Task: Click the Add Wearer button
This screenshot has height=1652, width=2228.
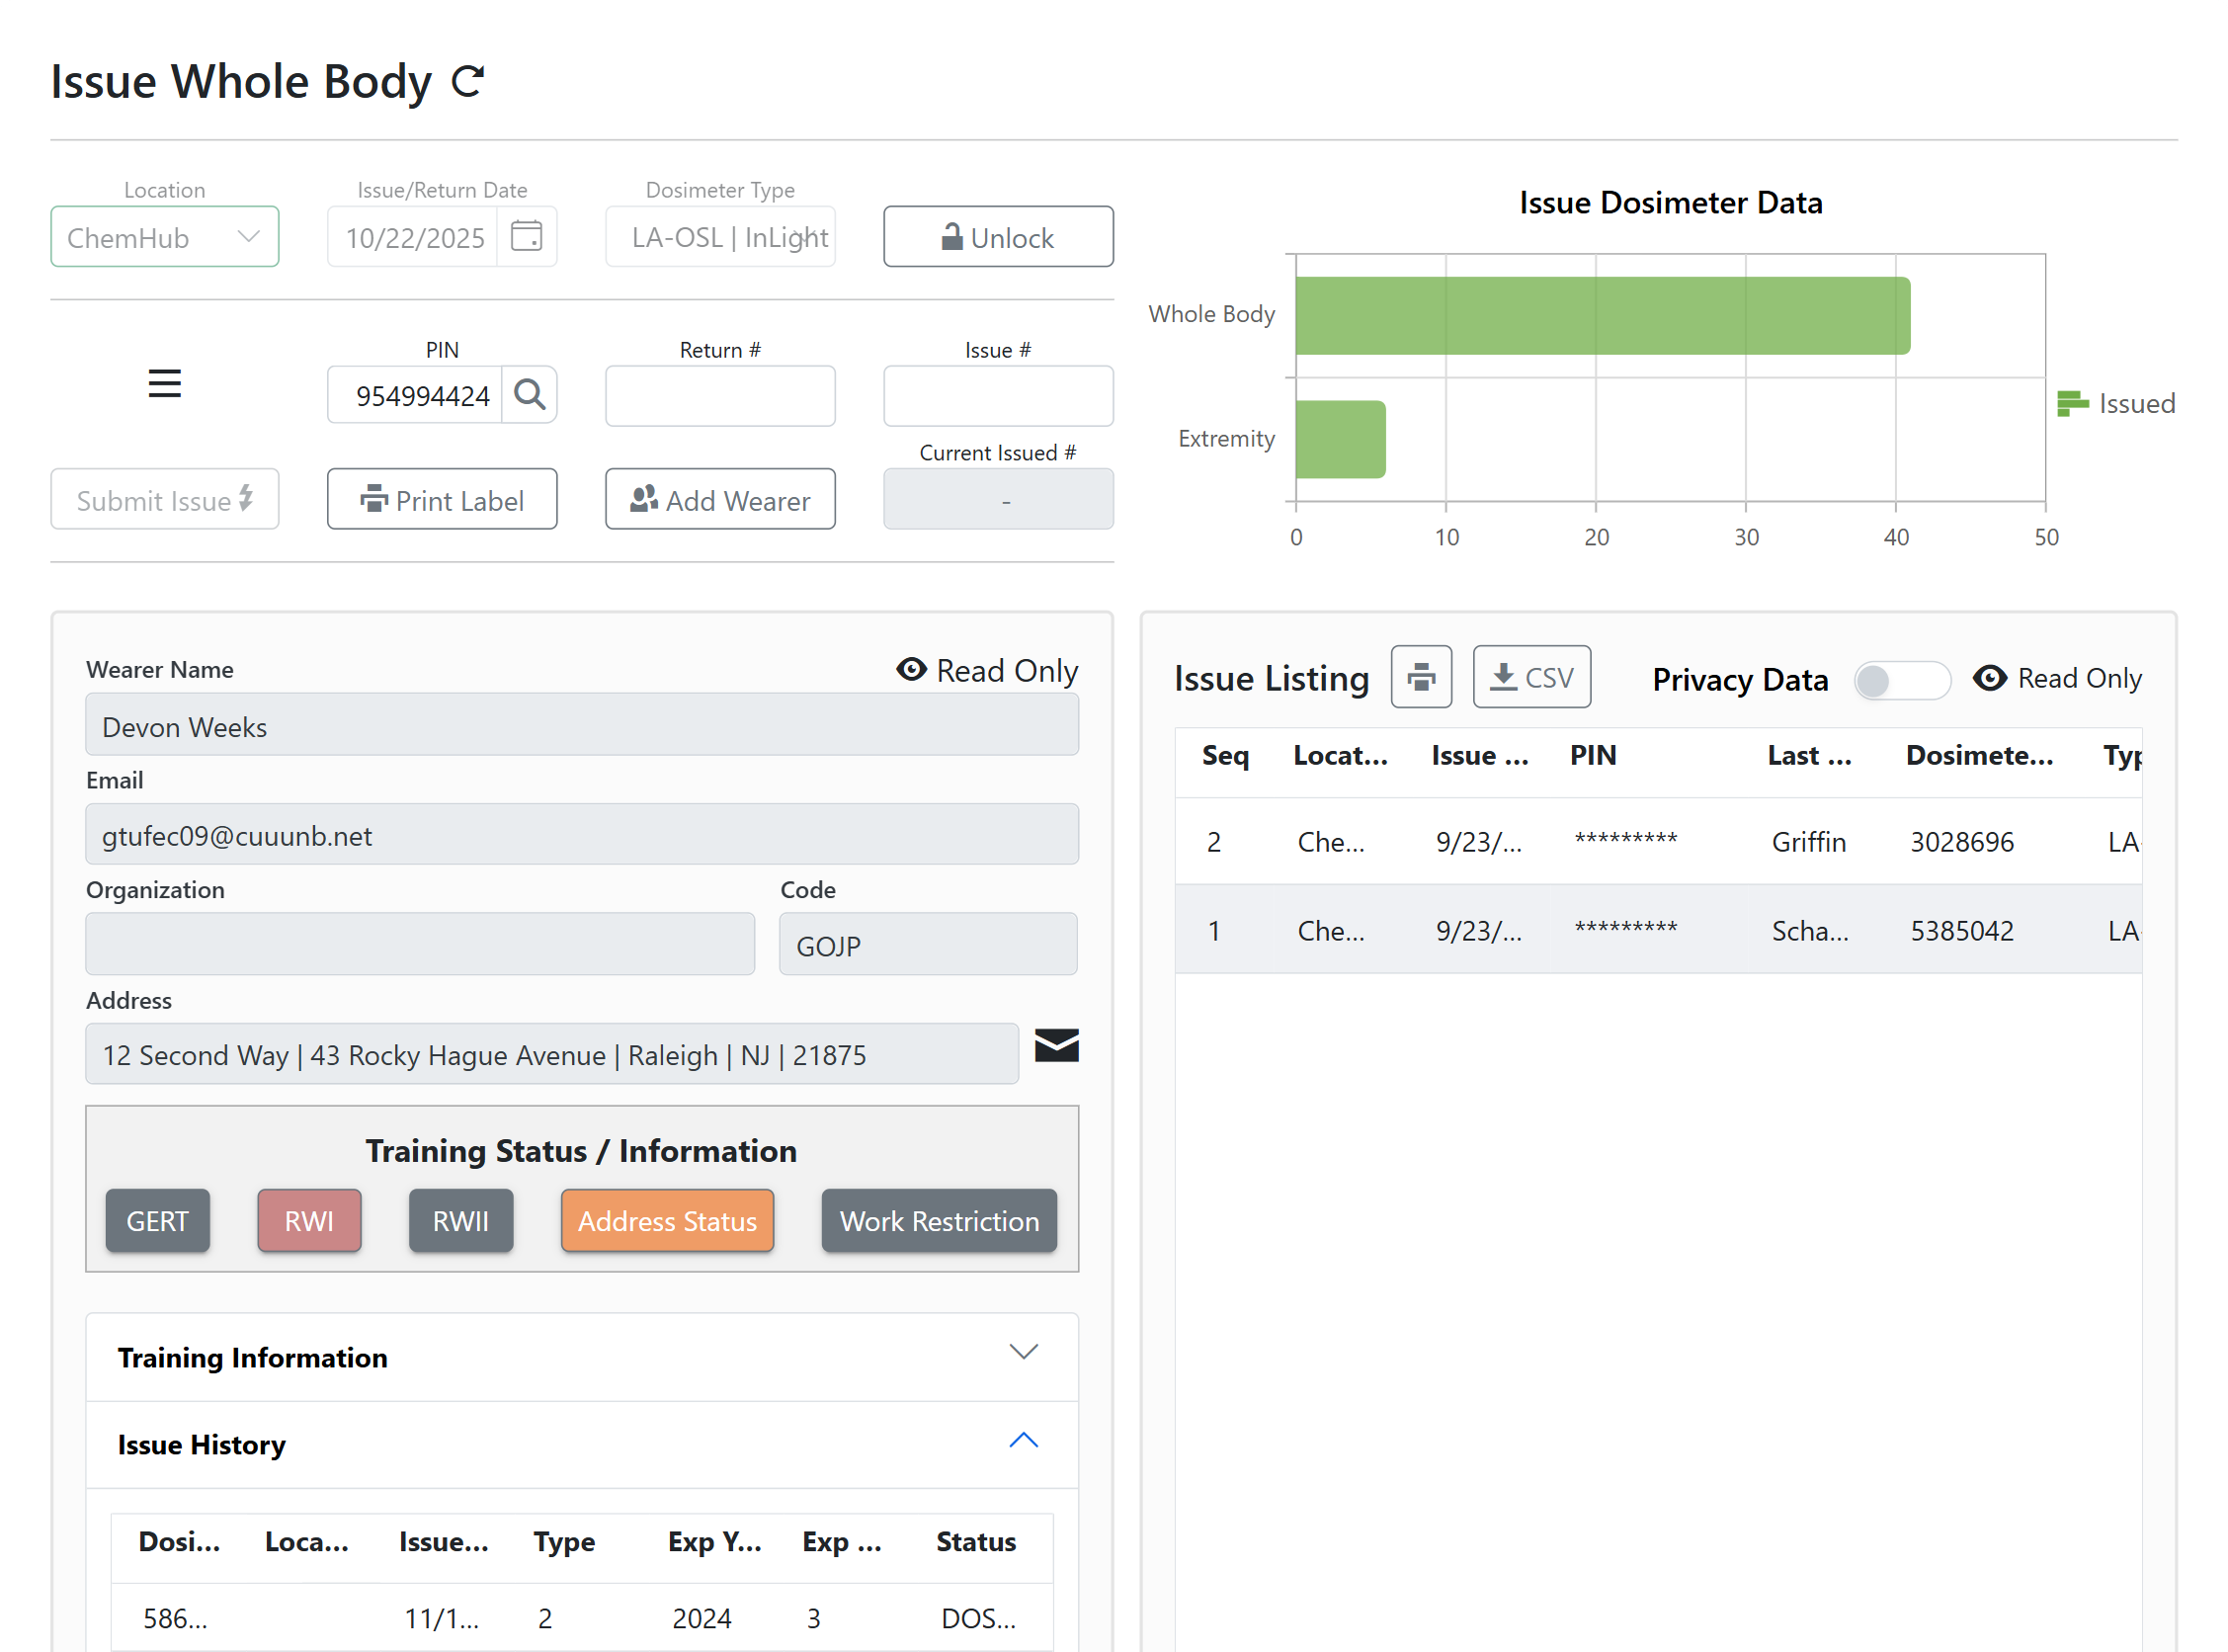Action: (x=720, y=500)
